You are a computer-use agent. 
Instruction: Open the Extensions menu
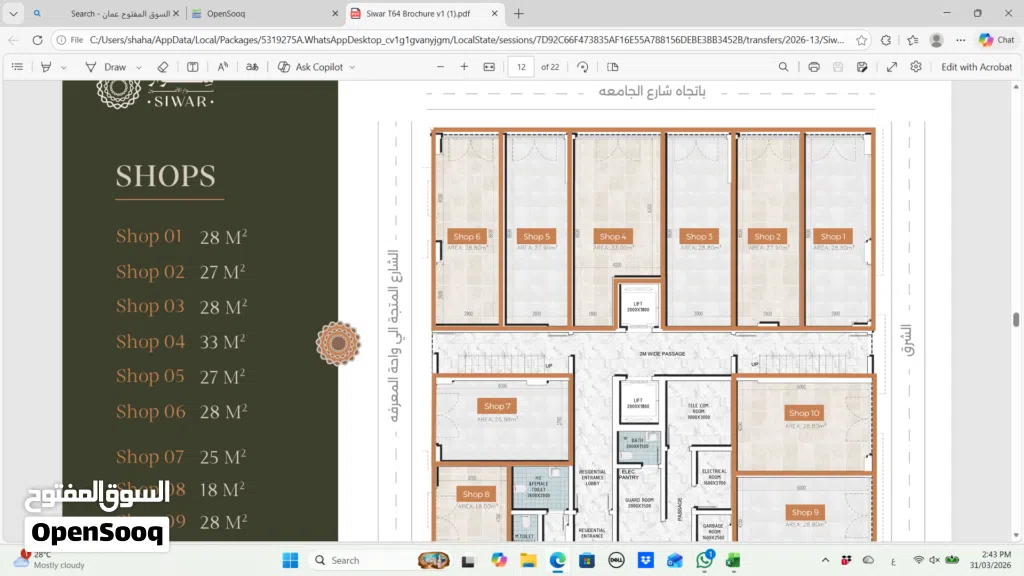(886, 40)
